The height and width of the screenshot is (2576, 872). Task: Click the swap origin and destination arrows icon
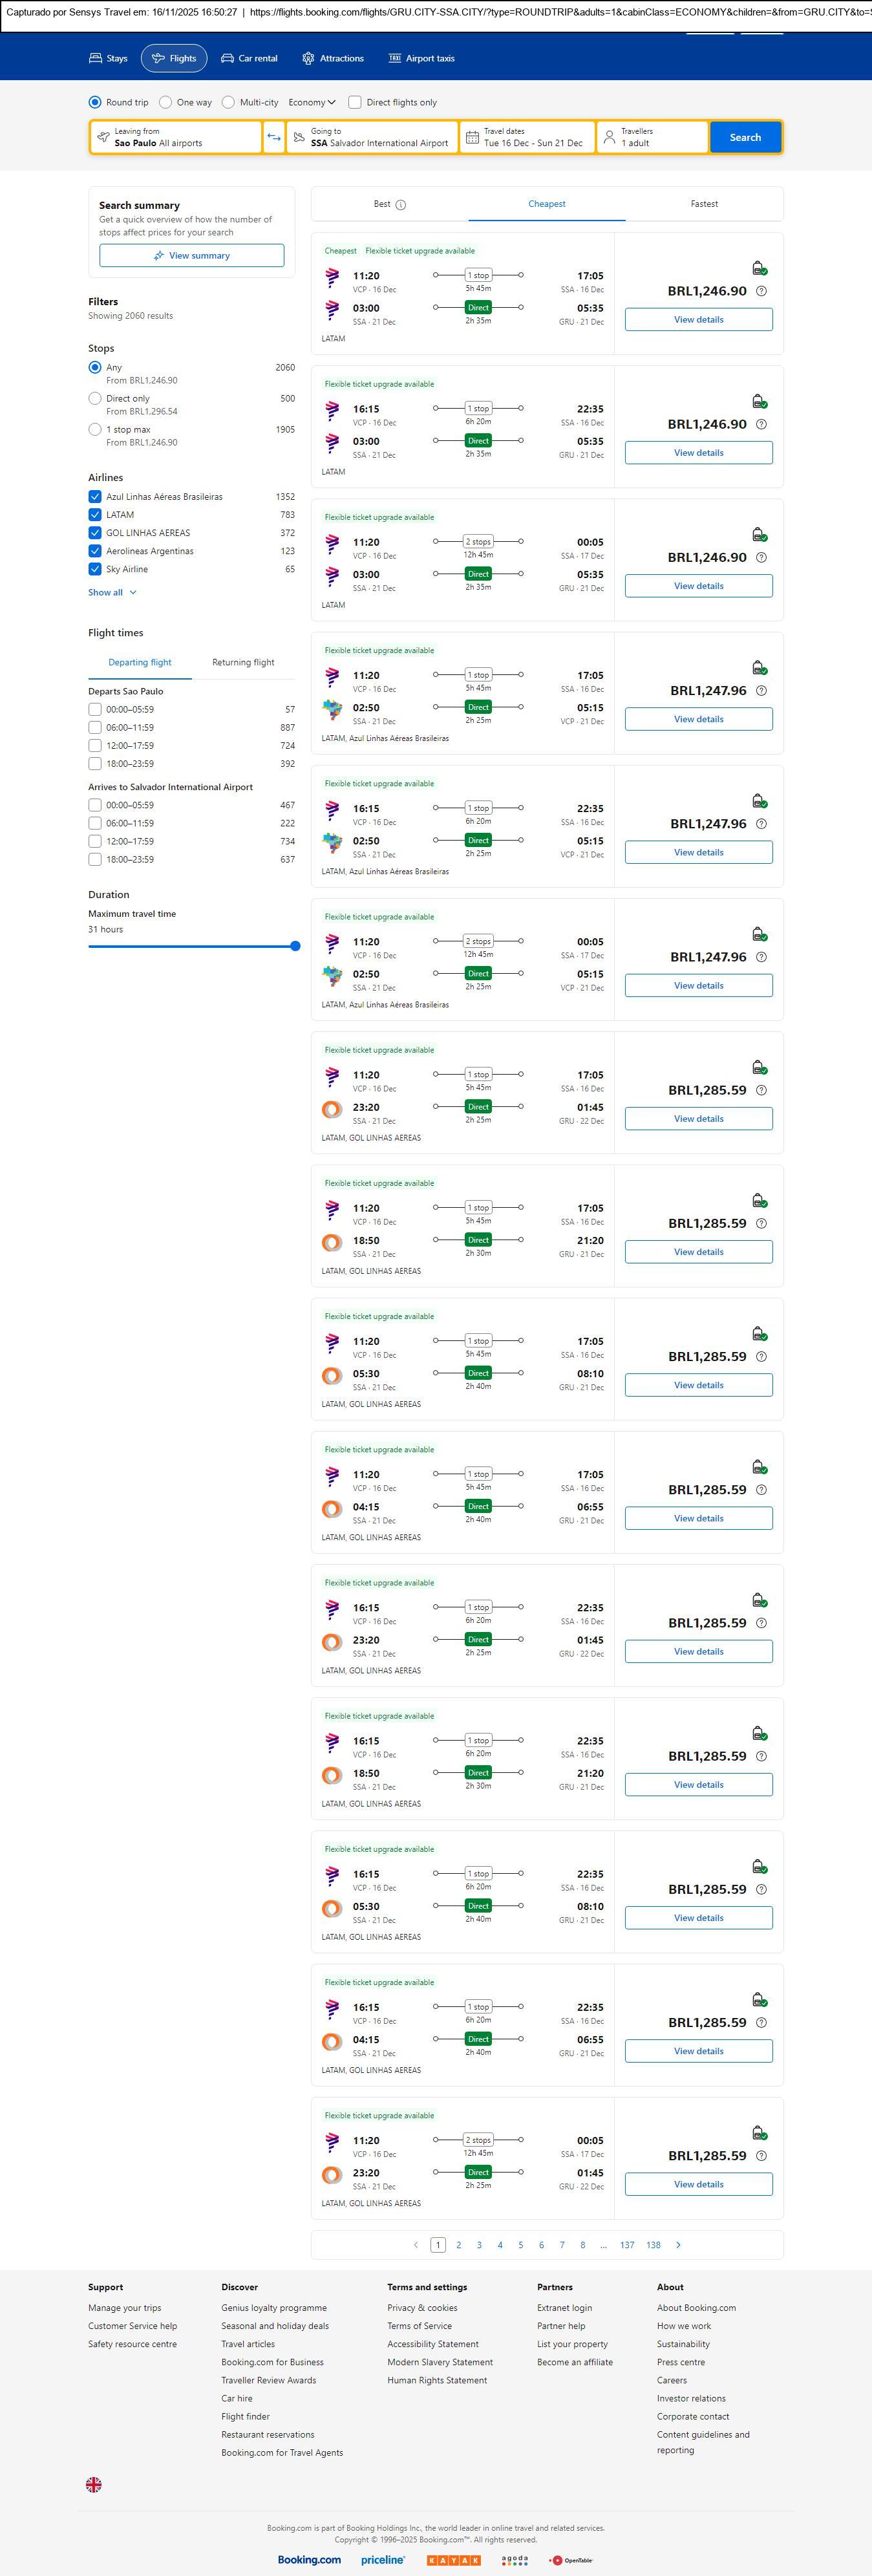[x=274, y=137]
